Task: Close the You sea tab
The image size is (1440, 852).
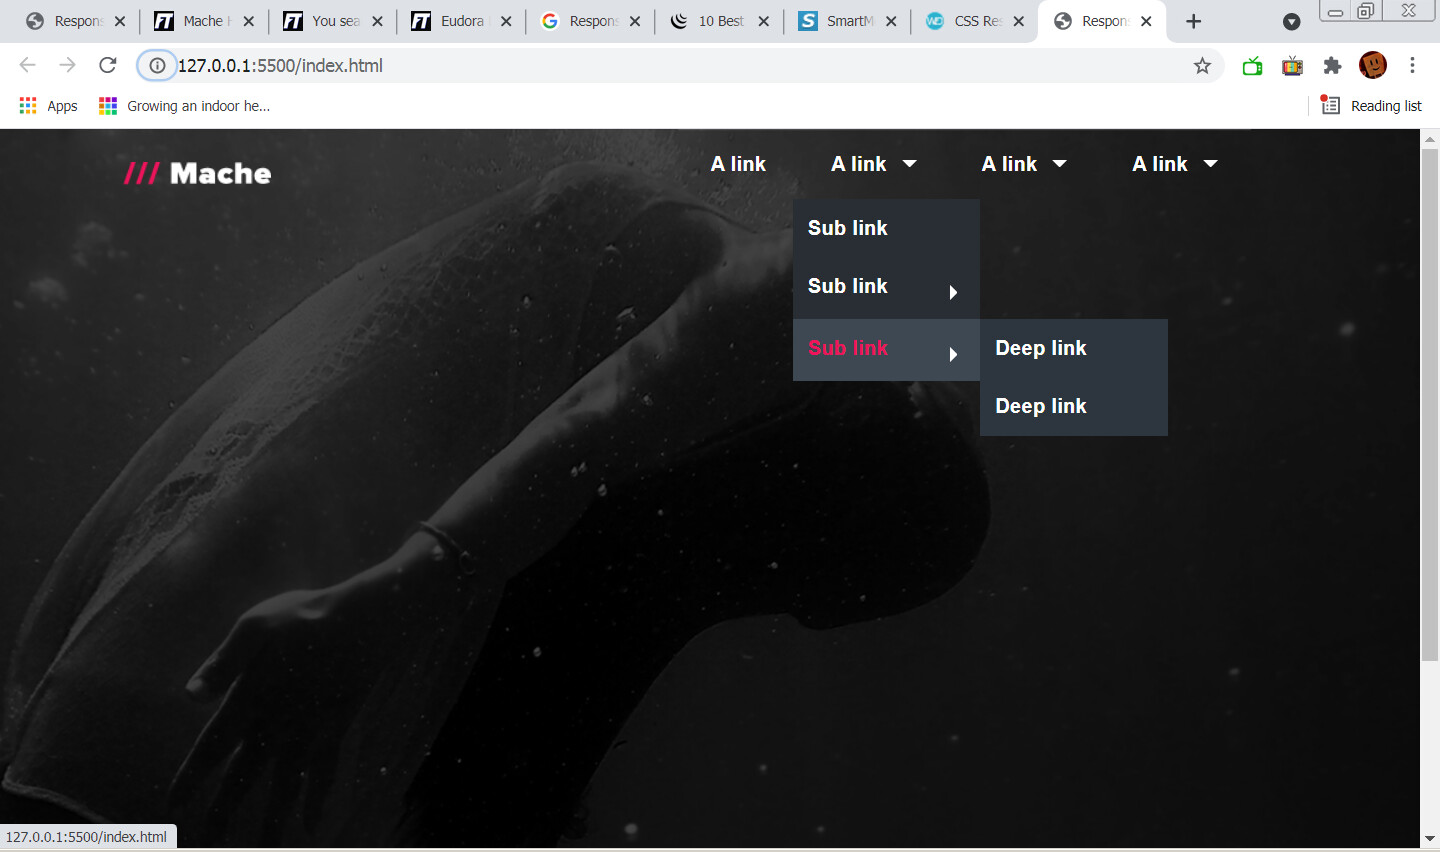Action: tap(378, 21)
